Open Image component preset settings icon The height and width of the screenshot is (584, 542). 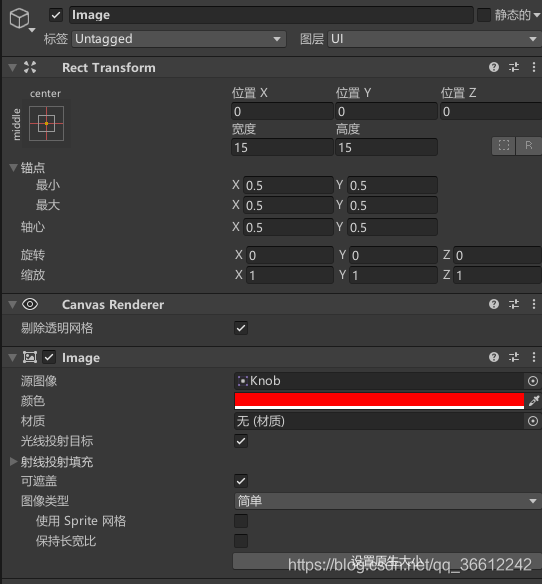point(514,357)
